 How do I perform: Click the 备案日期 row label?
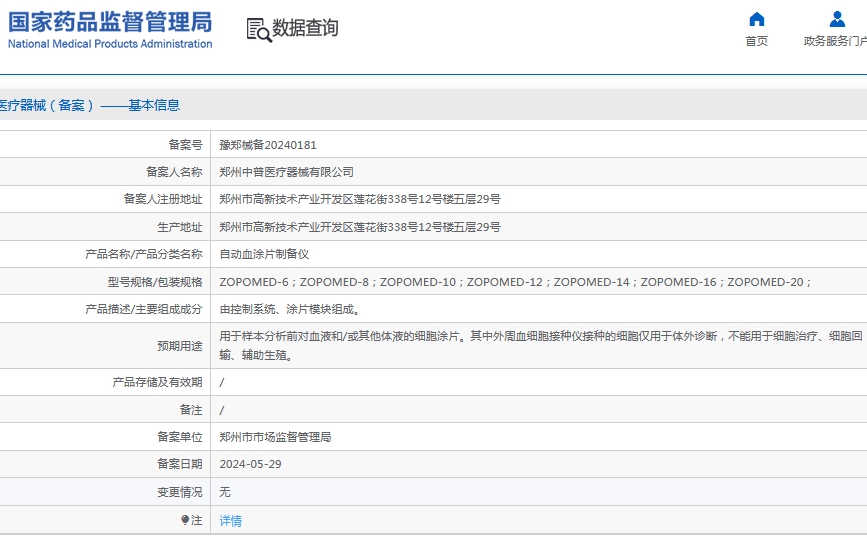tap(180, 464)
